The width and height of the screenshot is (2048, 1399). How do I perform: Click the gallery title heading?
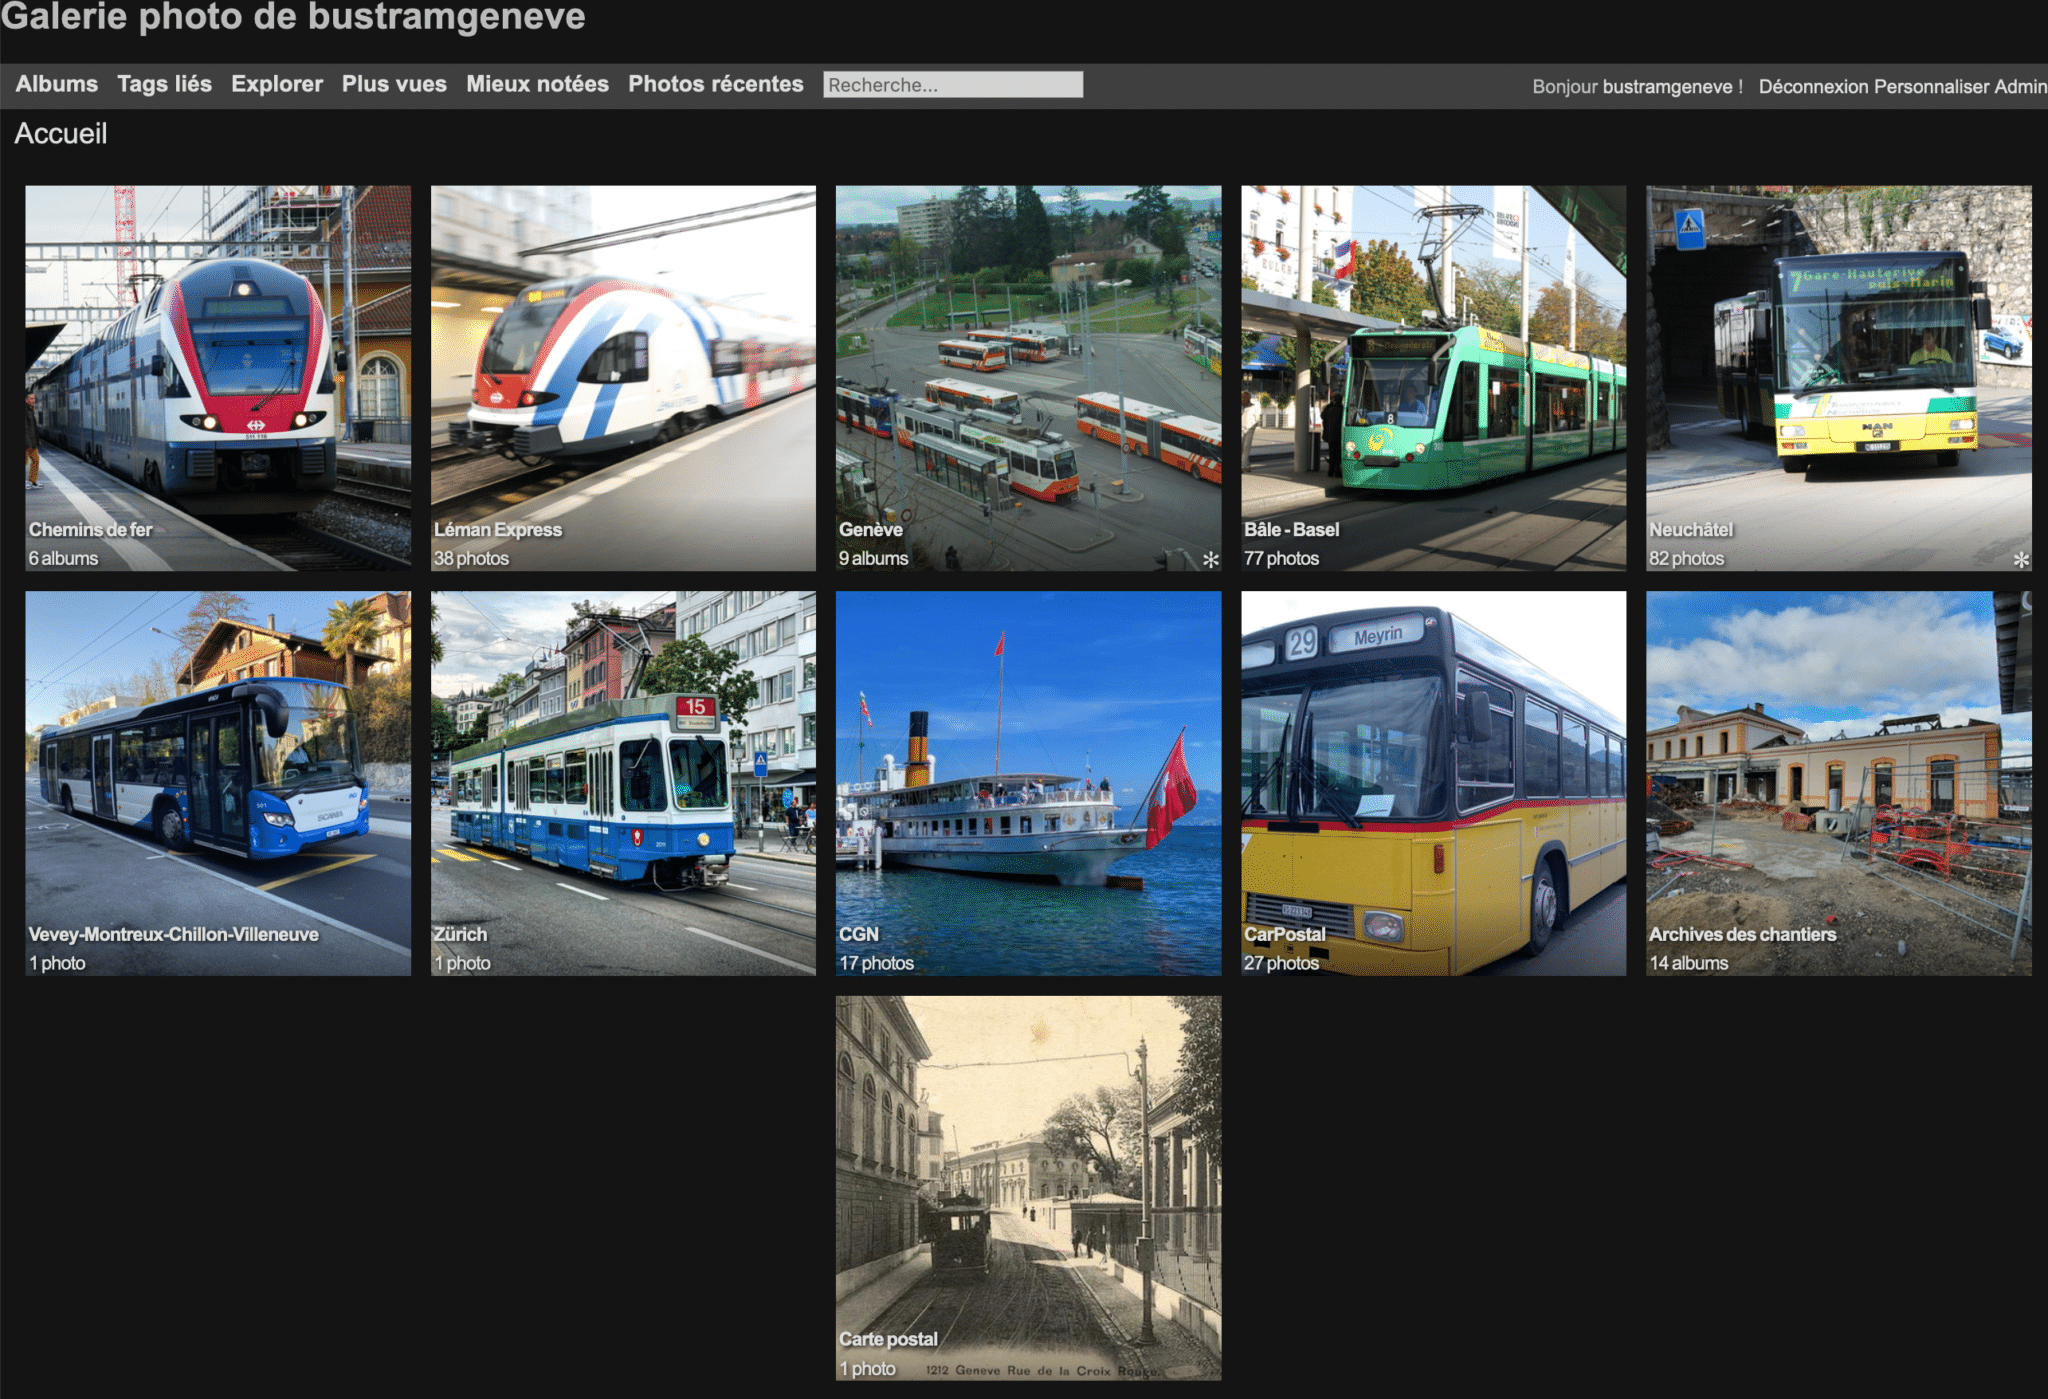point(293,17)
